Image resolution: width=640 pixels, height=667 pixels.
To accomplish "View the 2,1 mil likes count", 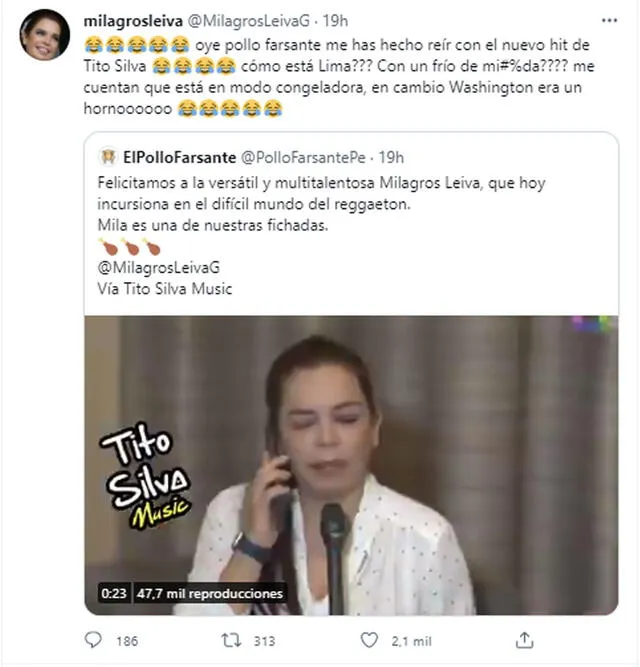I will tap(411, 641).
